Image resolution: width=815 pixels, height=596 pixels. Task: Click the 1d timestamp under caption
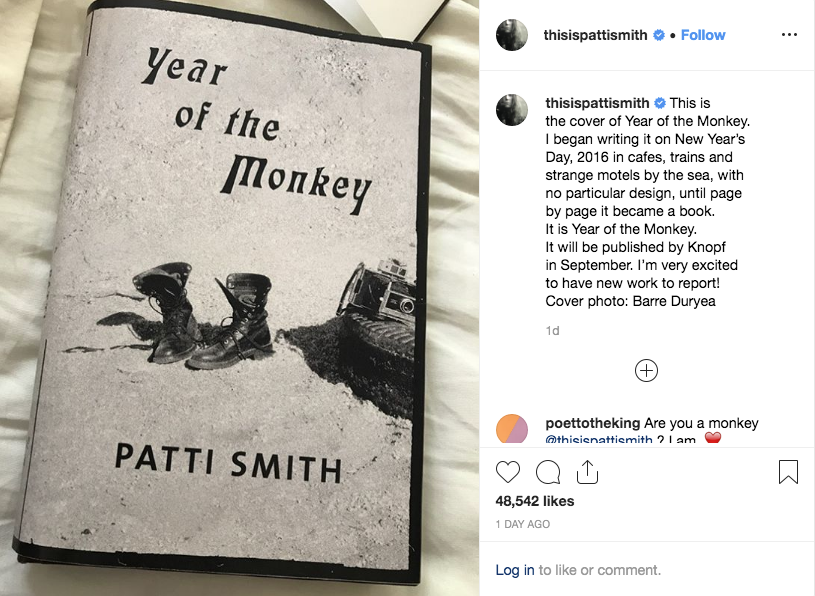(x=553, y=329)
